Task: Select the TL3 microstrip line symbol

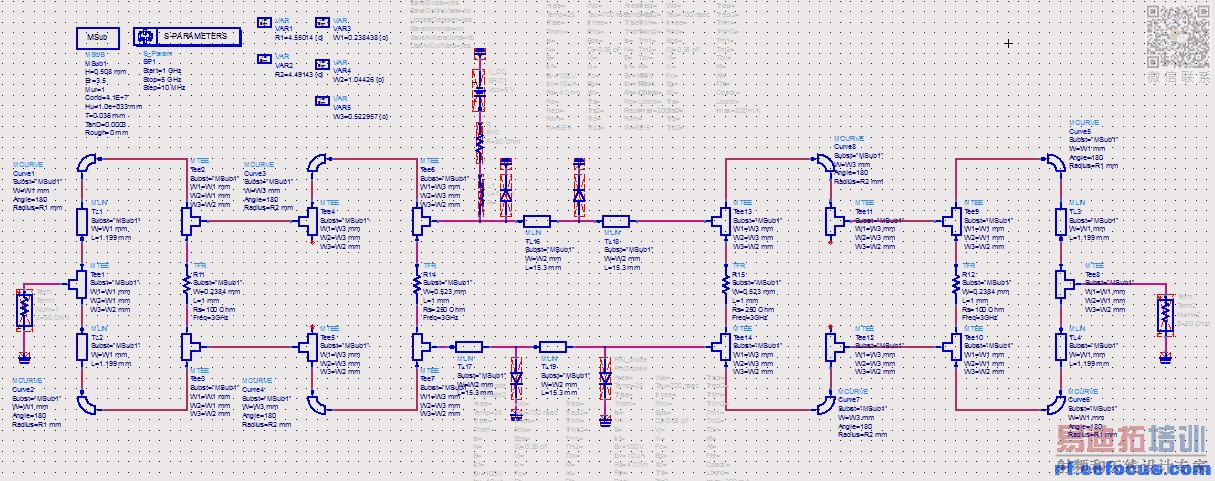Action: point(1062,220)
